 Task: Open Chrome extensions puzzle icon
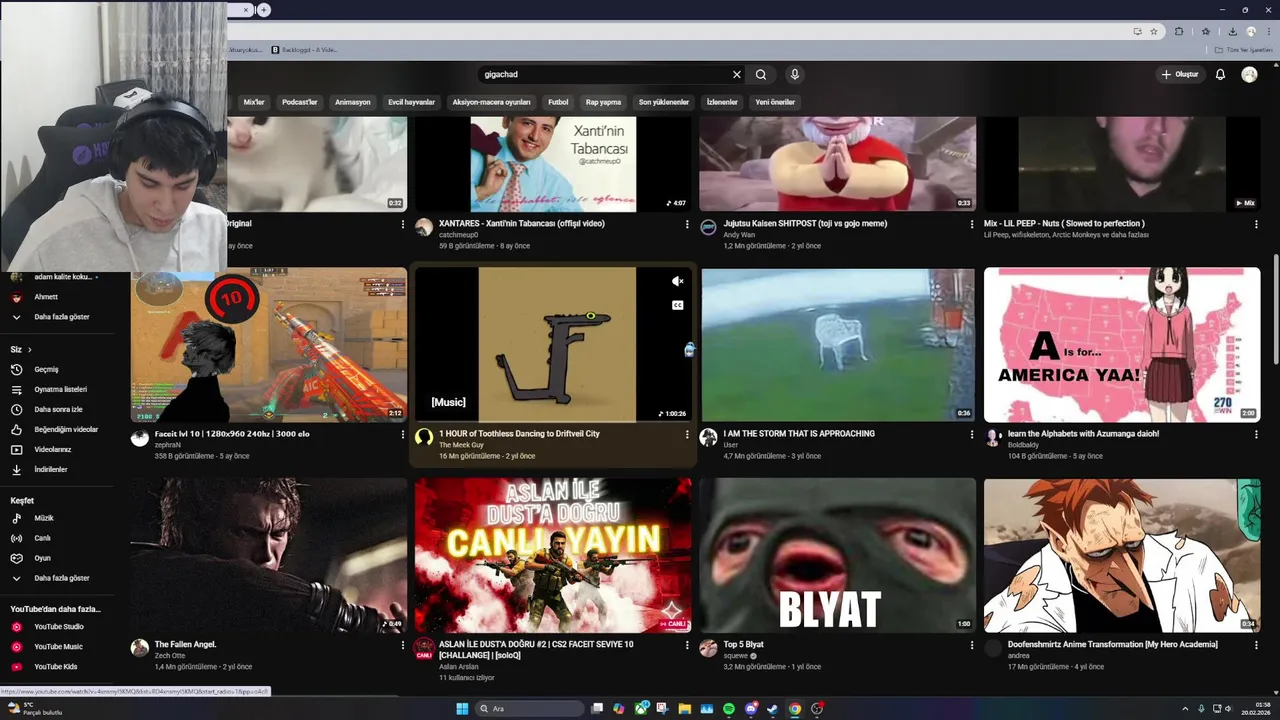(1179, 31)
